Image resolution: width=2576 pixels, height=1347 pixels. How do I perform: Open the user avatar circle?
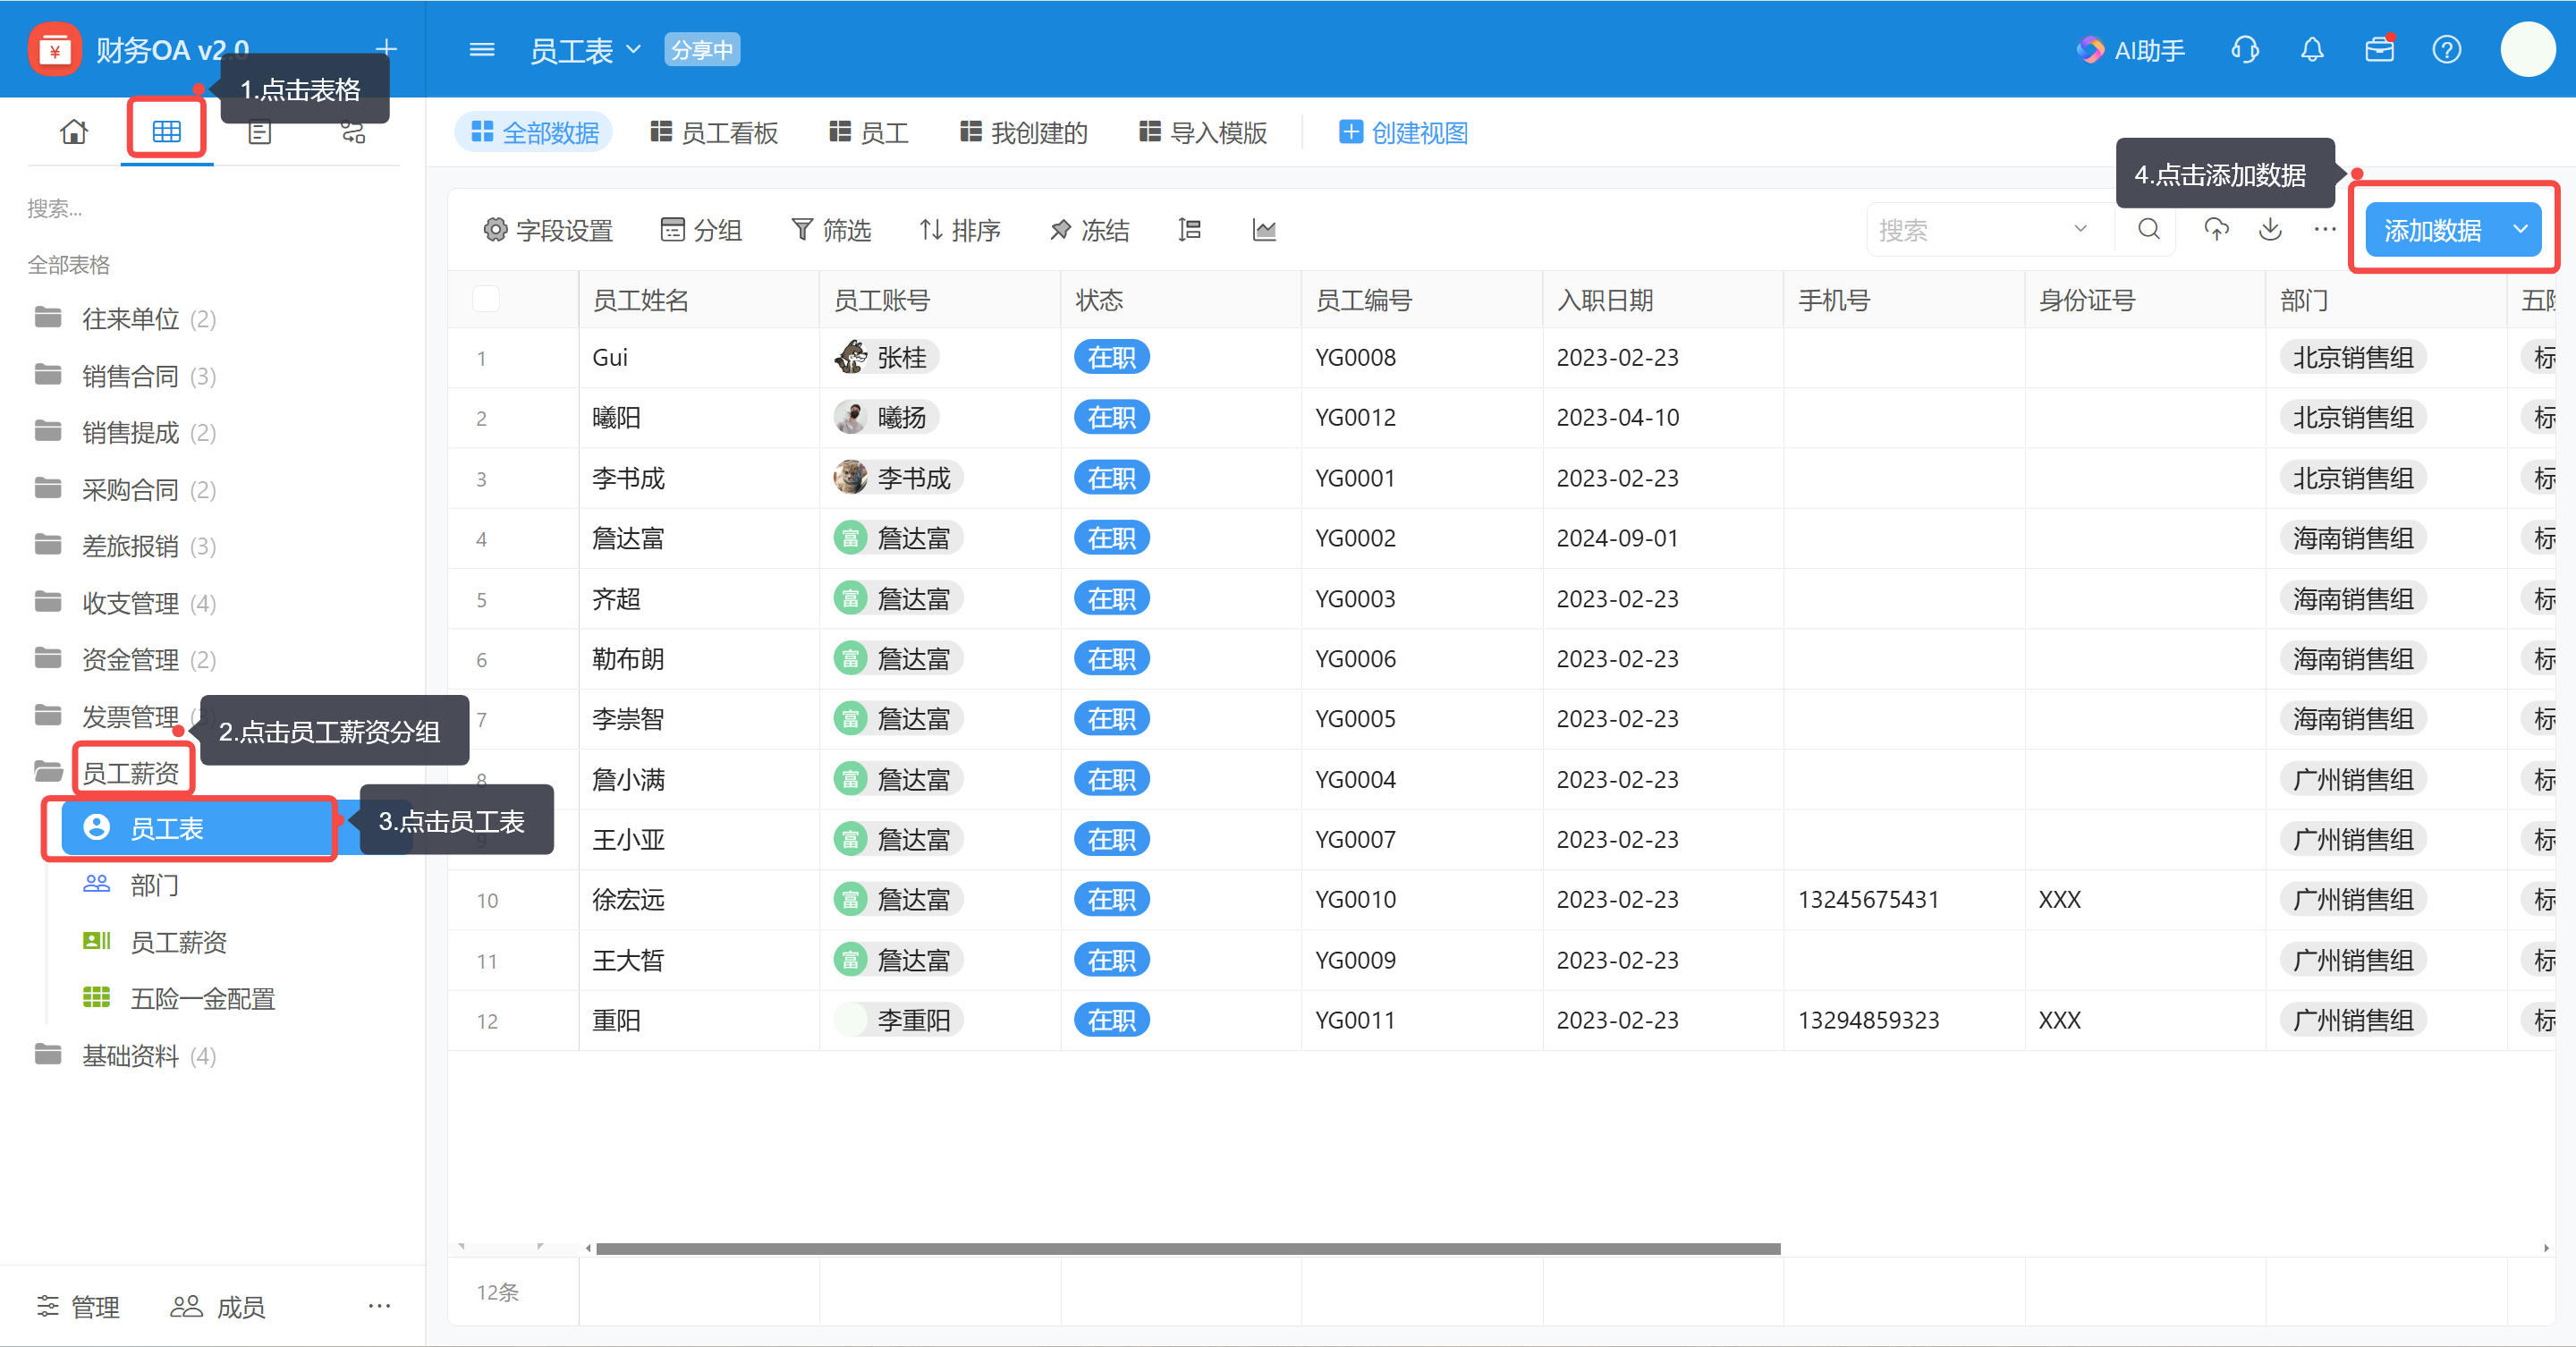click(2528, 49)
